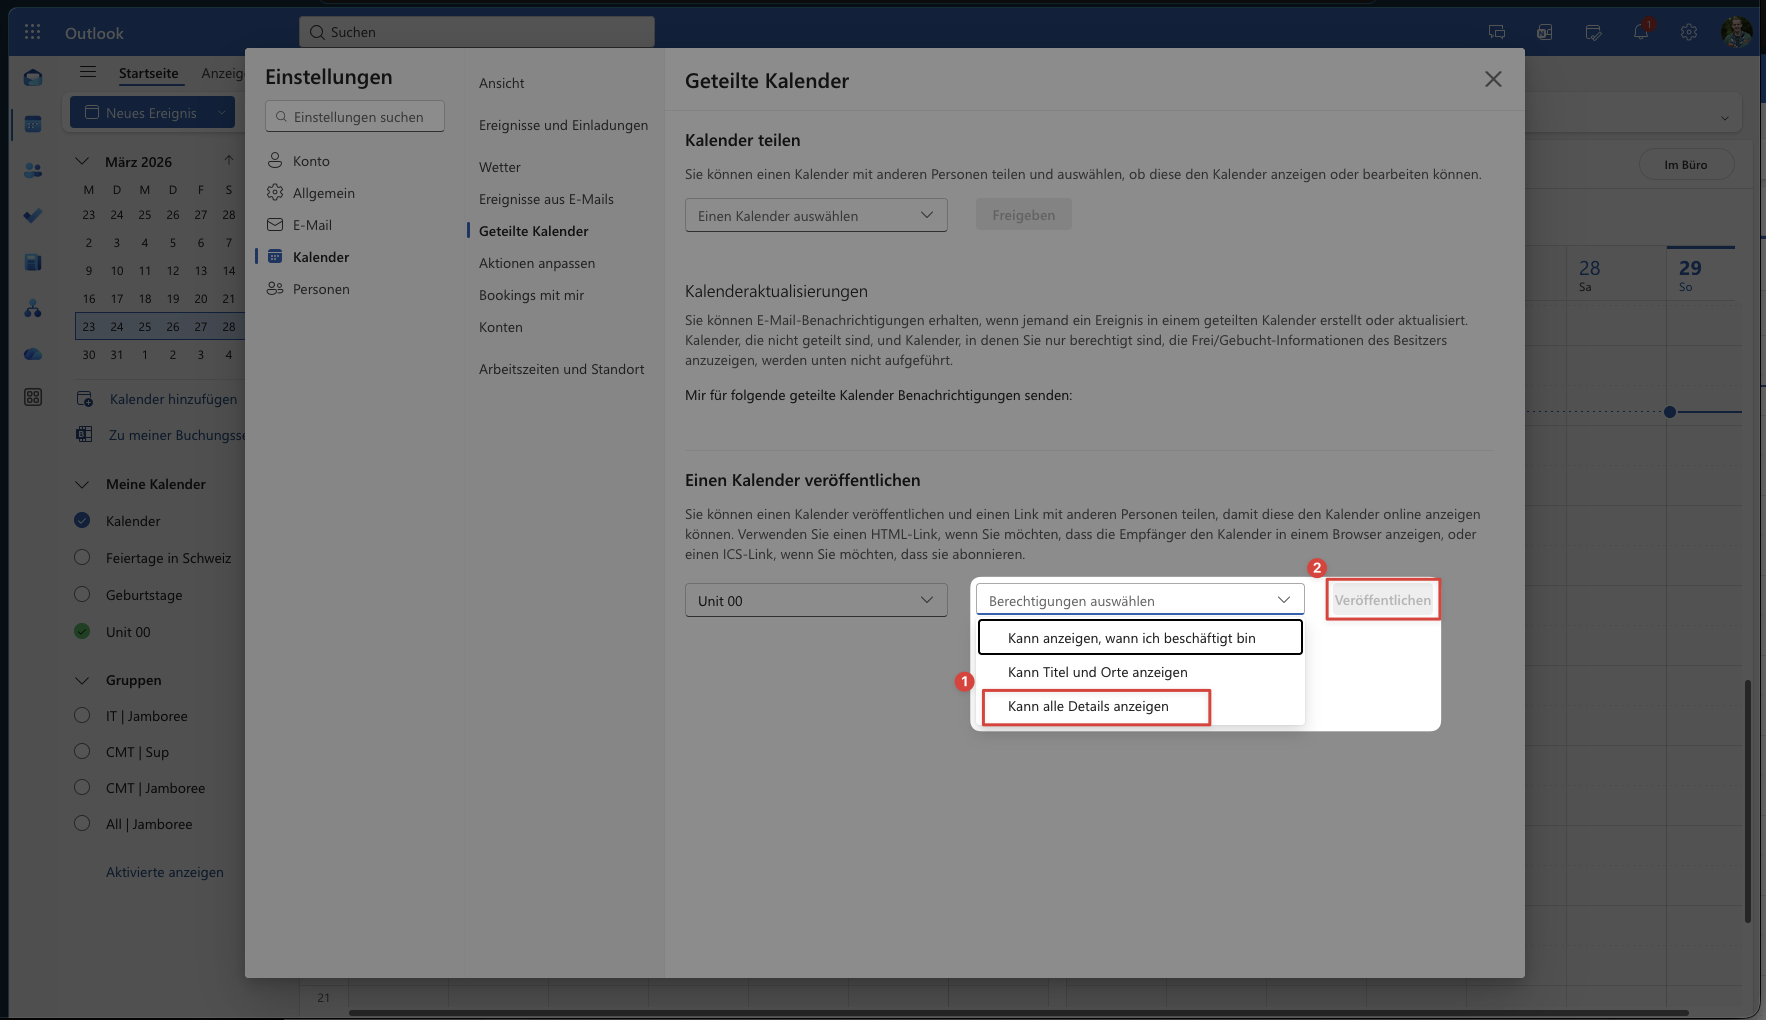Open the Einen Kalender auswählen dropdown

(815, 214)
